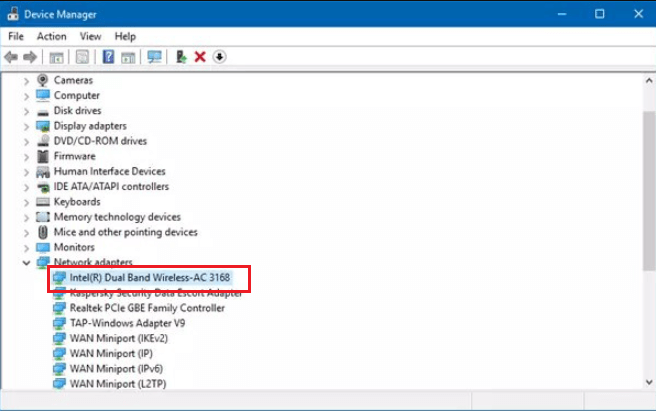Viewport: 656px width, 411px height.
Task: Click the DVD/CD-ROM drives disc icon
Action: [43, 141]
